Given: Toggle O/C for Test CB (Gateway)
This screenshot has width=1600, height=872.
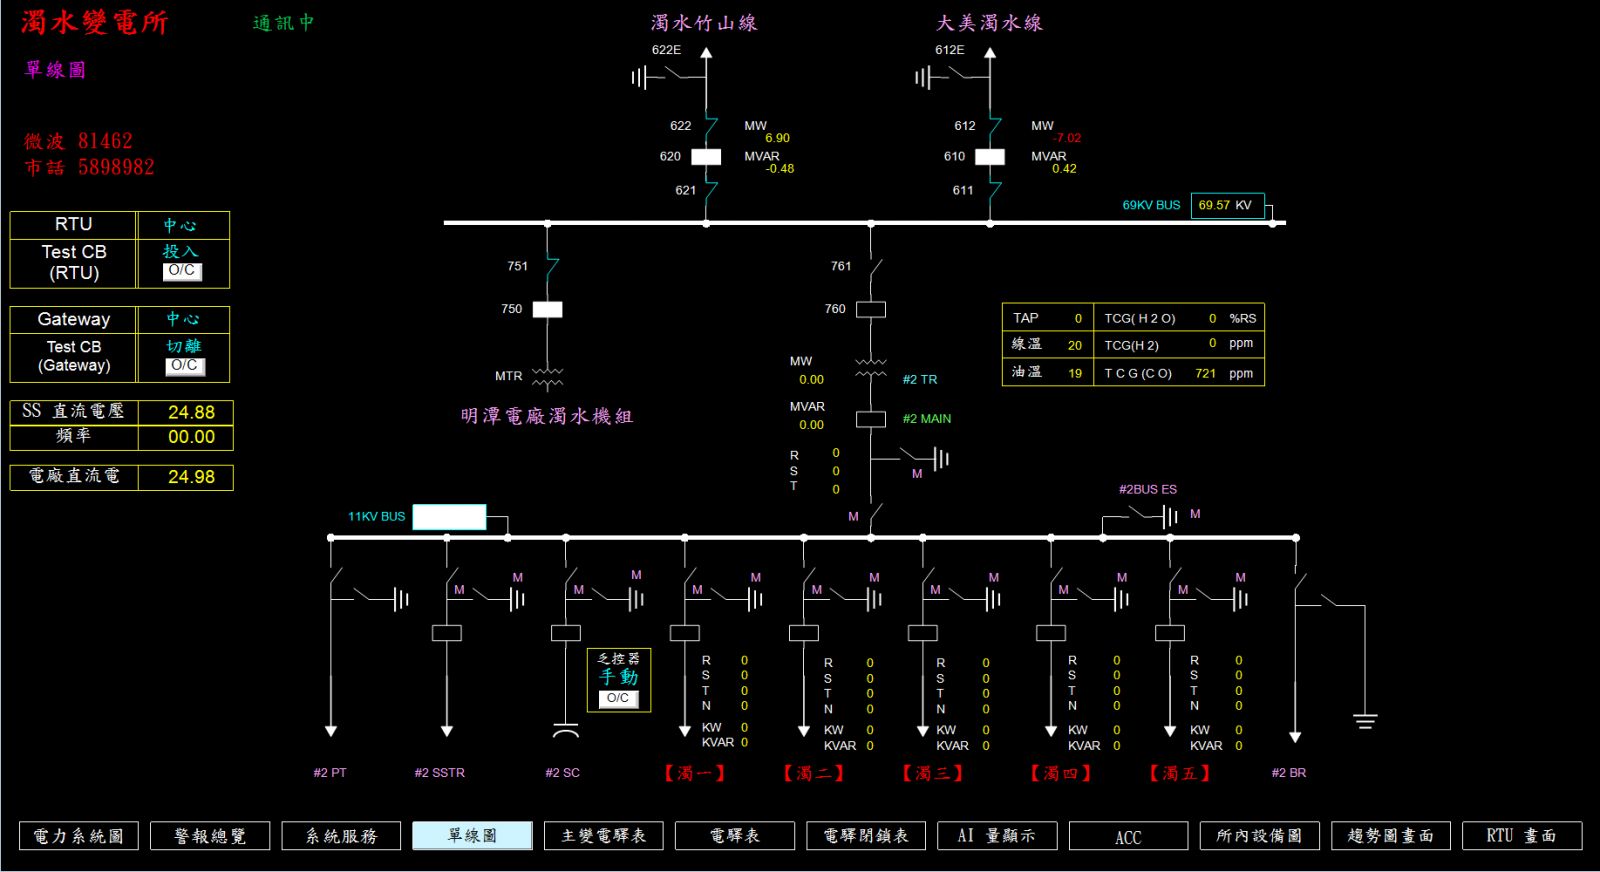Looking at the screenshot, I should click(185, 366).
